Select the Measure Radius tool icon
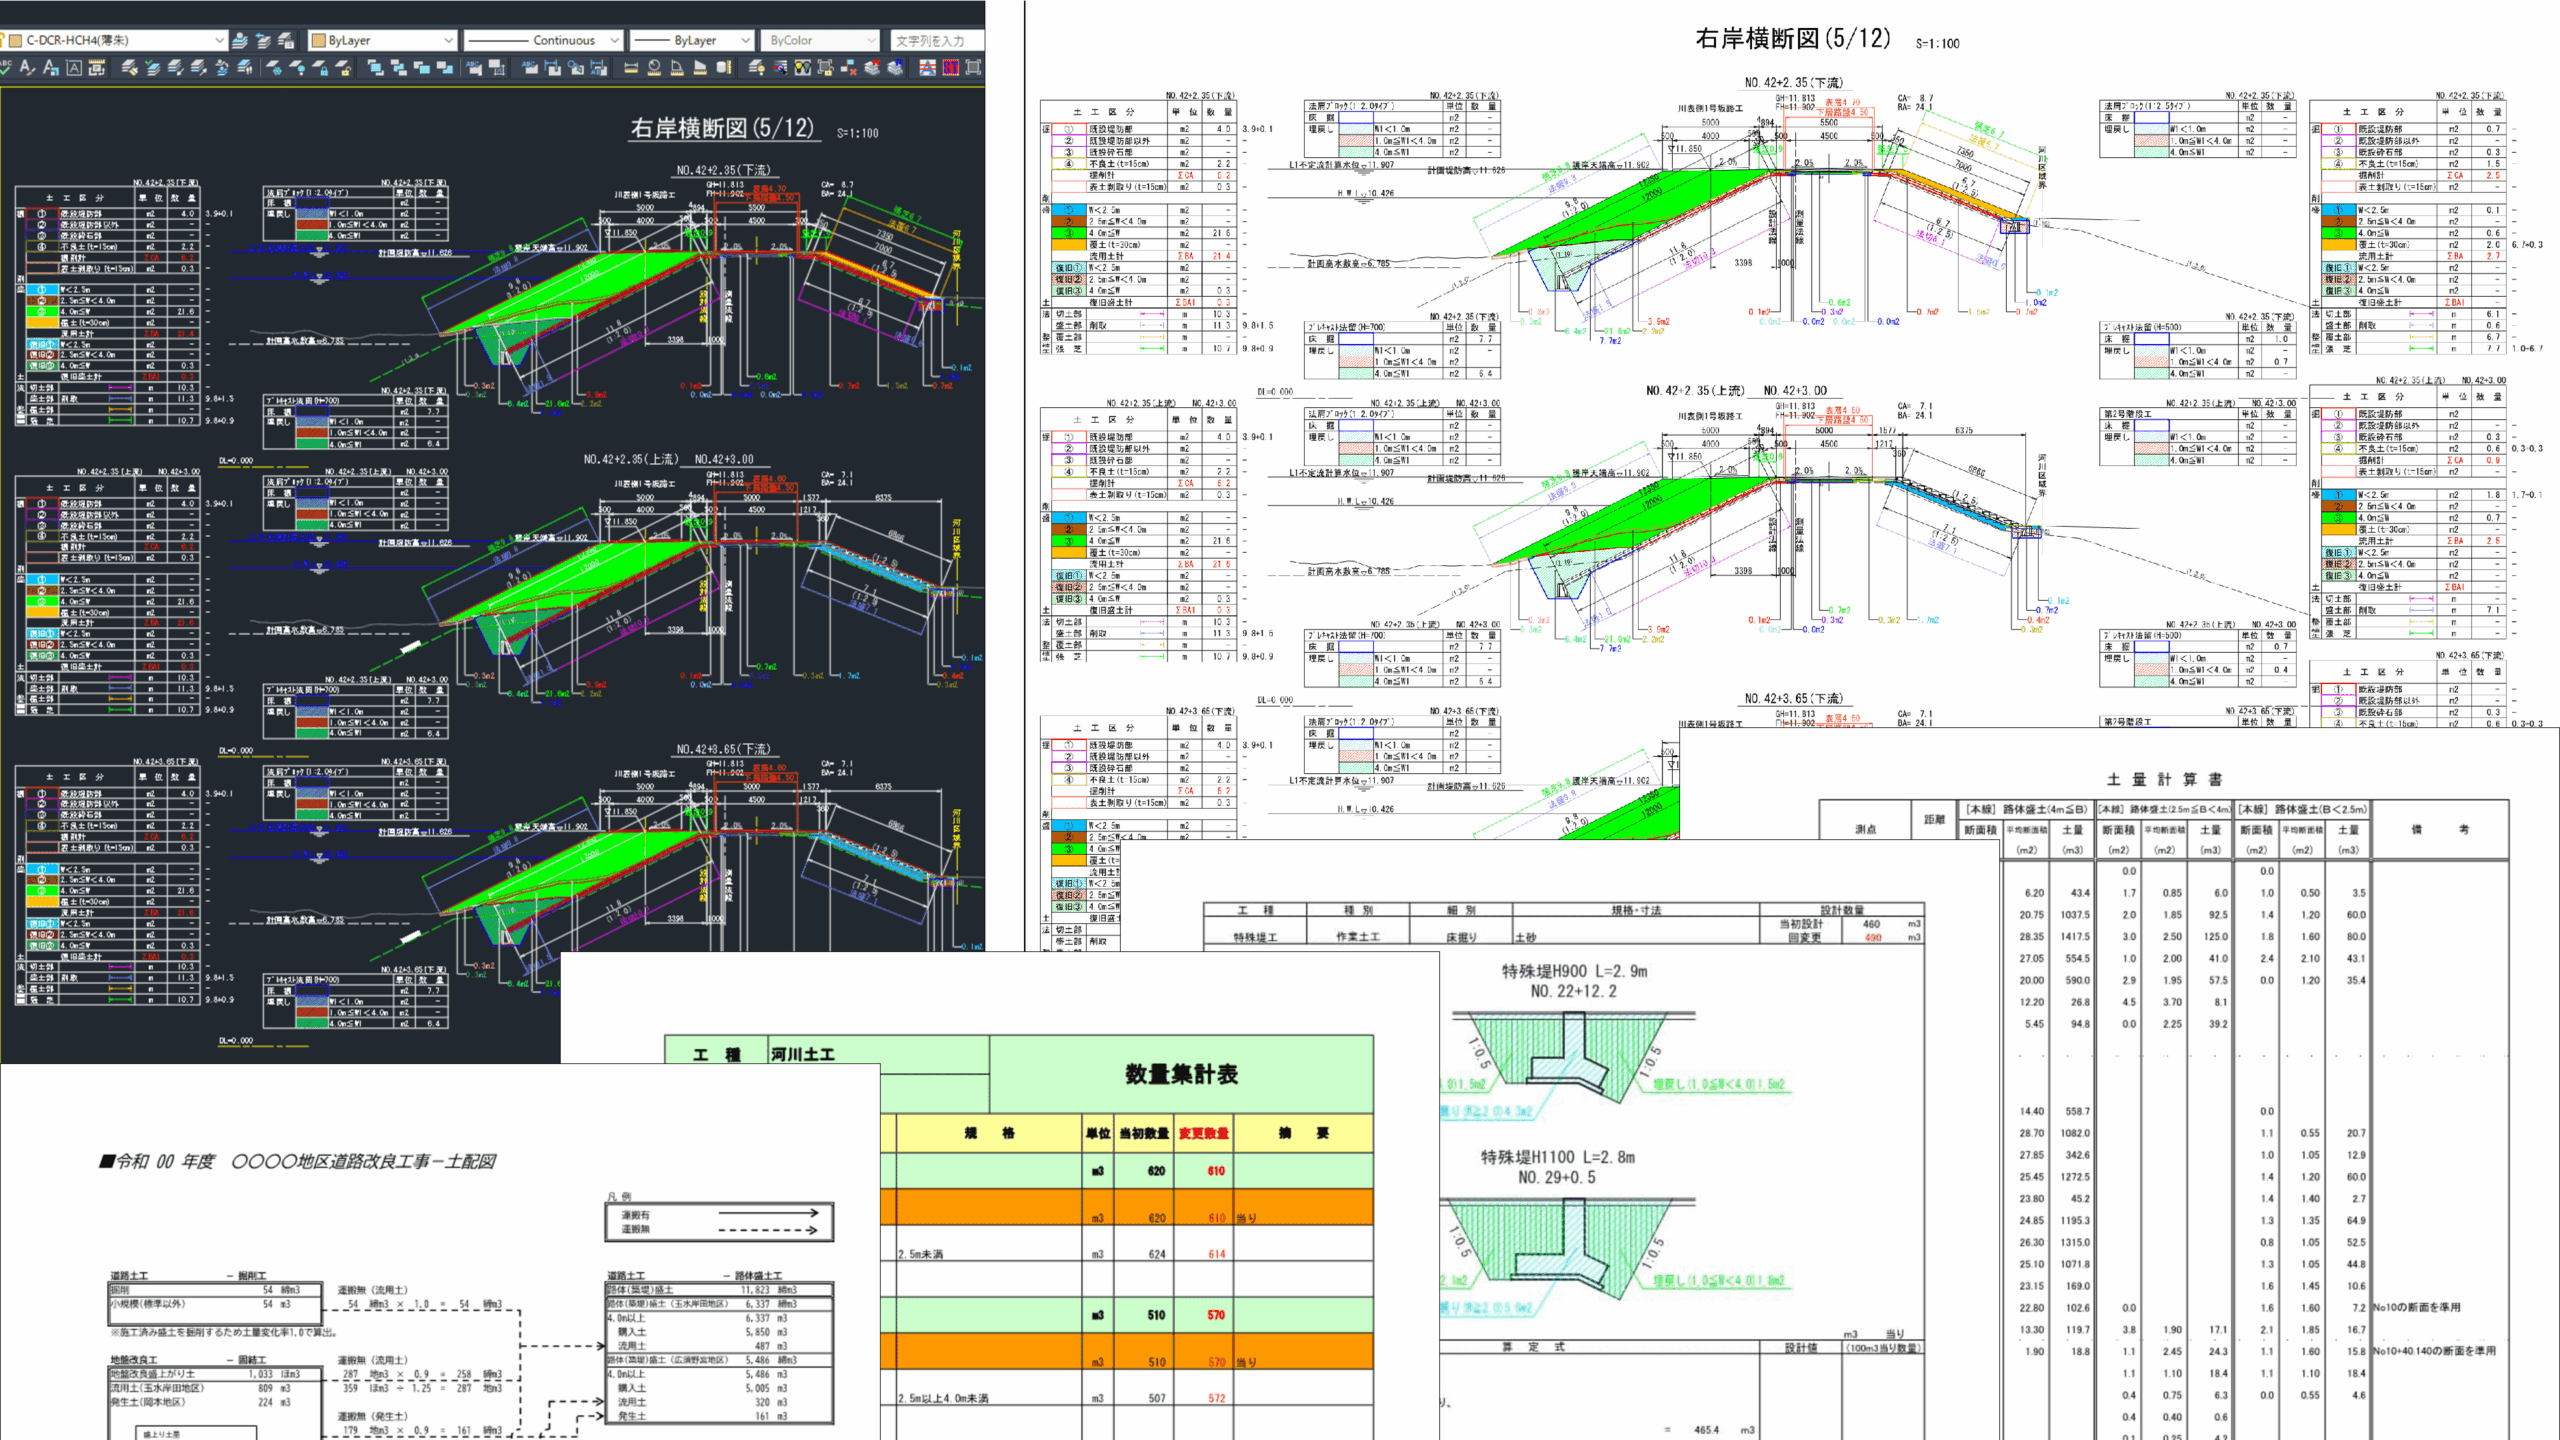This screenshot has height=1440, width=2560. point(654,67)
